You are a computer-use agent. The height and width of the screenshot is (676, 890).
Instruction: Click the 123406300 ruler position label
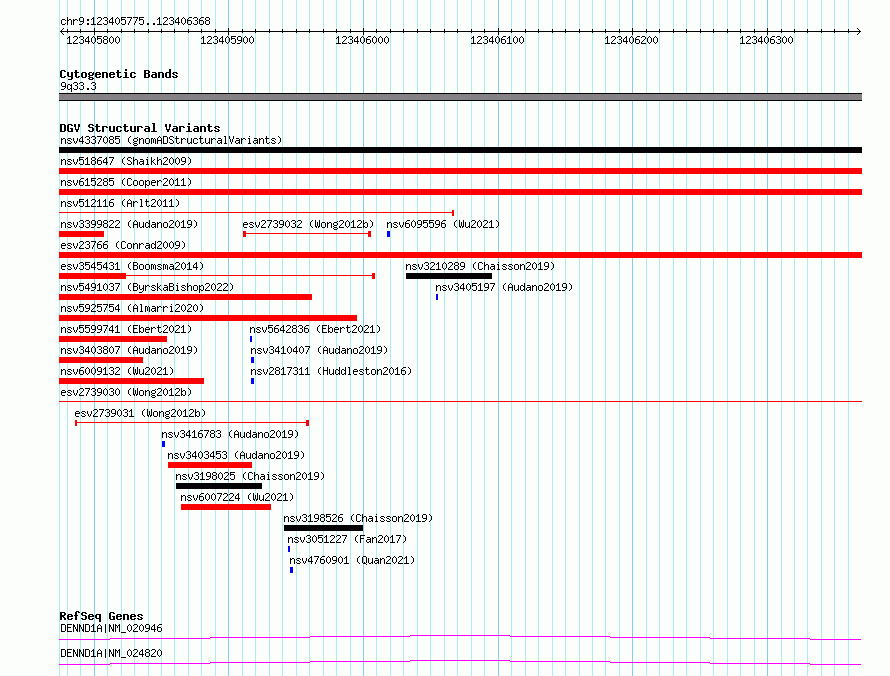pos(766,40)
